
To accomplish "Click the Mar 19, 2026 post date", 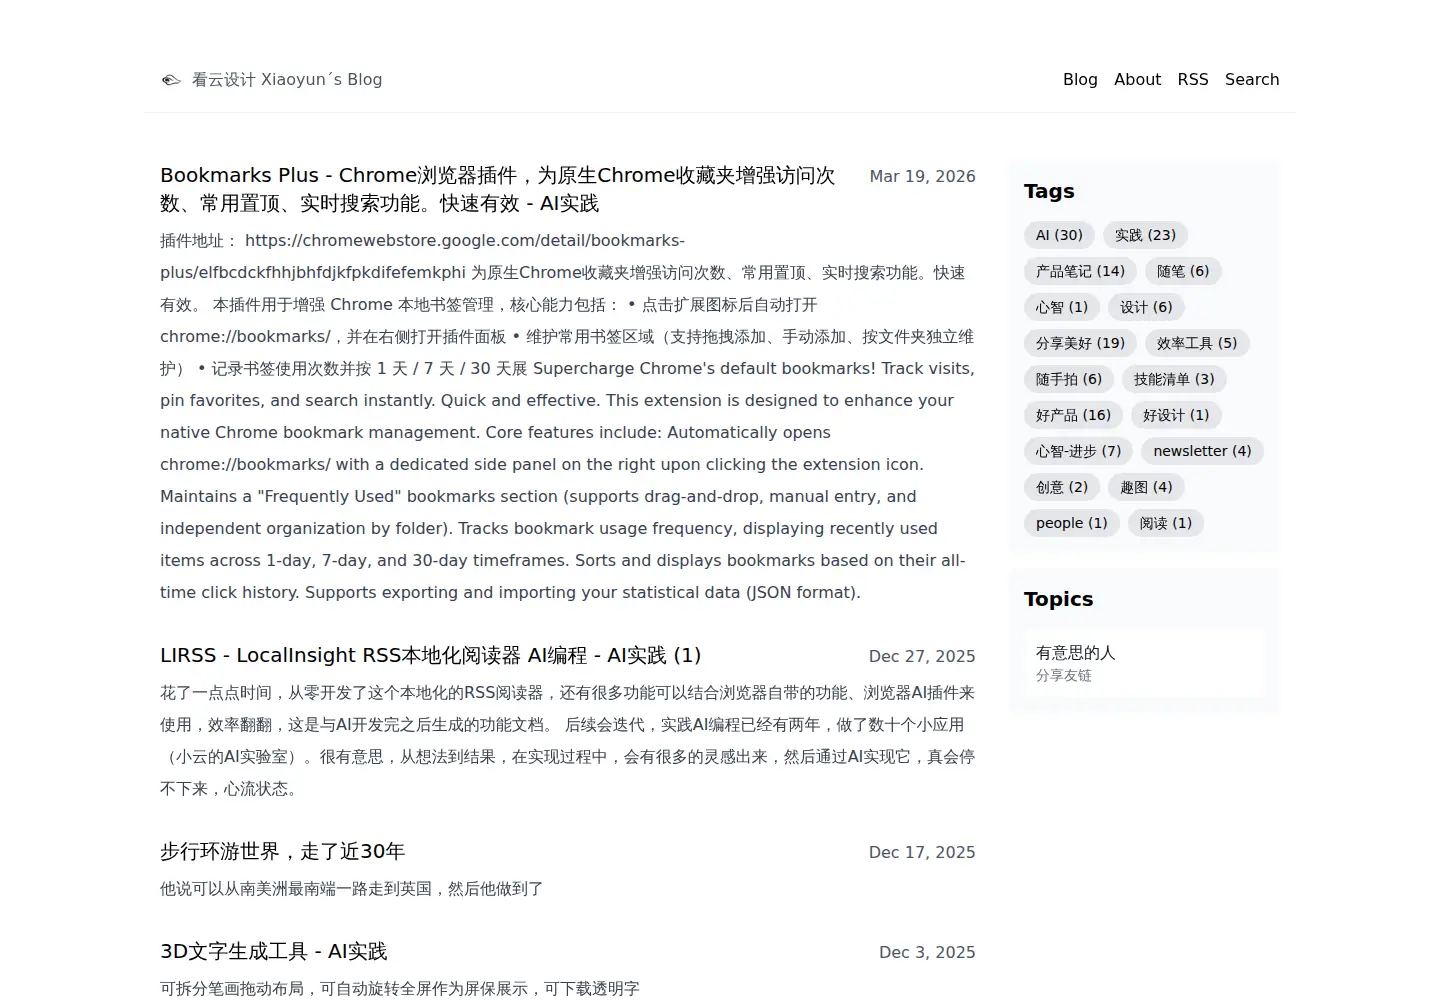I will (x=922, y=176).
